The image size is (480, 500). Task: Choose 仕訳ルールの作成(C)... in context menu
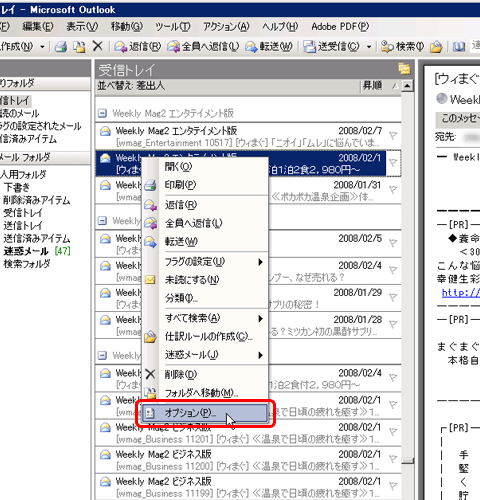pyautogui.click(x=205, y=336)
